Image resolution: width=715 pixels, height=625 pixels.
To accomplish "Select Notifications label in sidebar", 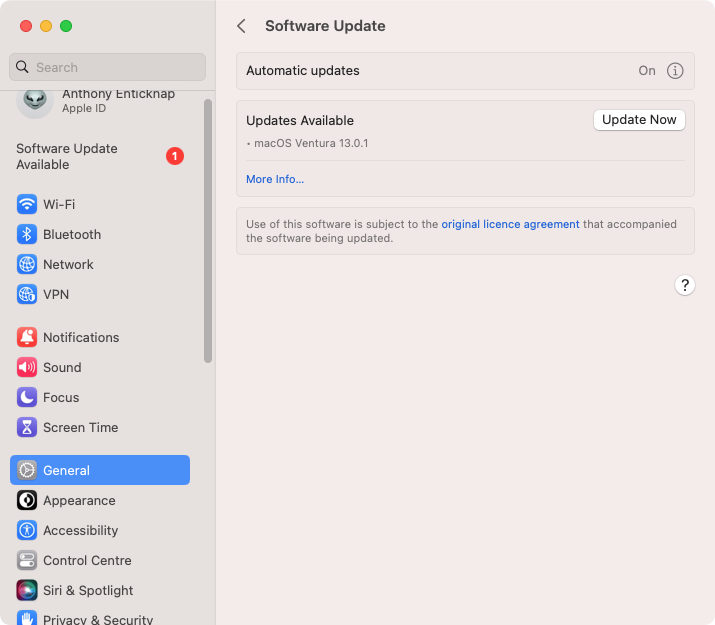I will tap(81, 337).
